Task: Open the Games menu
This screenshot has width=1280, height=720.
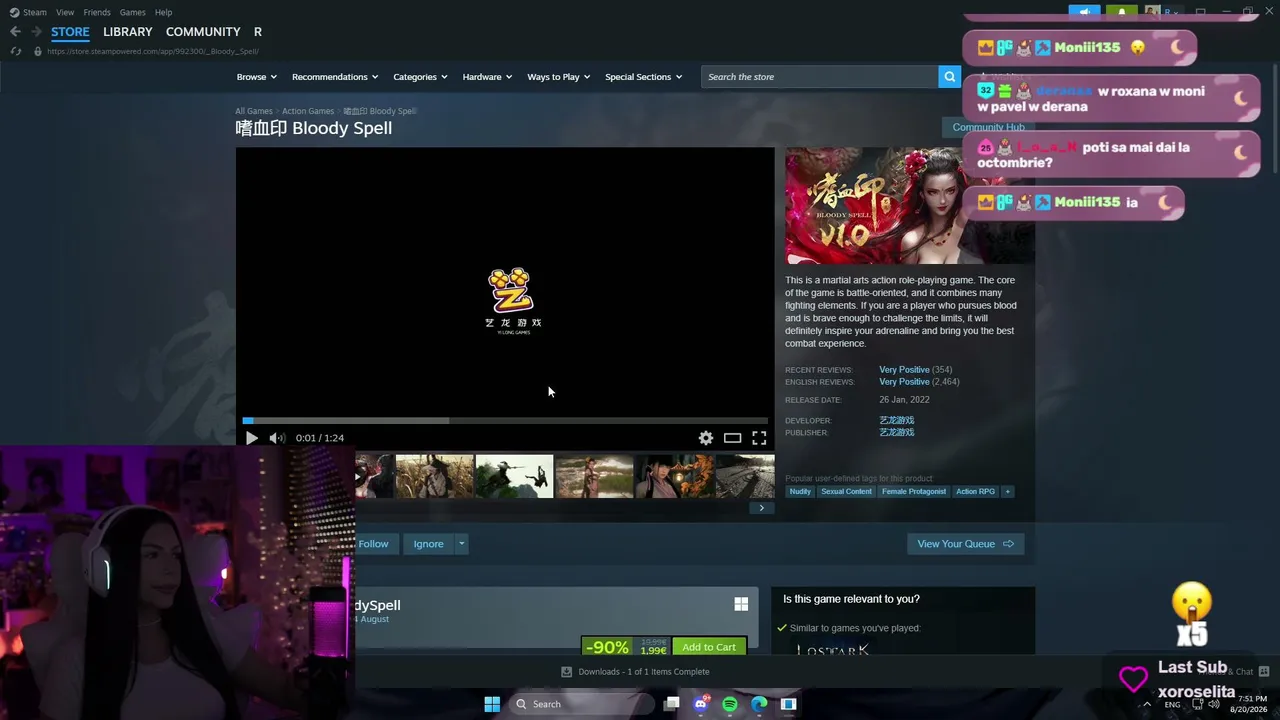Action: click(132, 12)
